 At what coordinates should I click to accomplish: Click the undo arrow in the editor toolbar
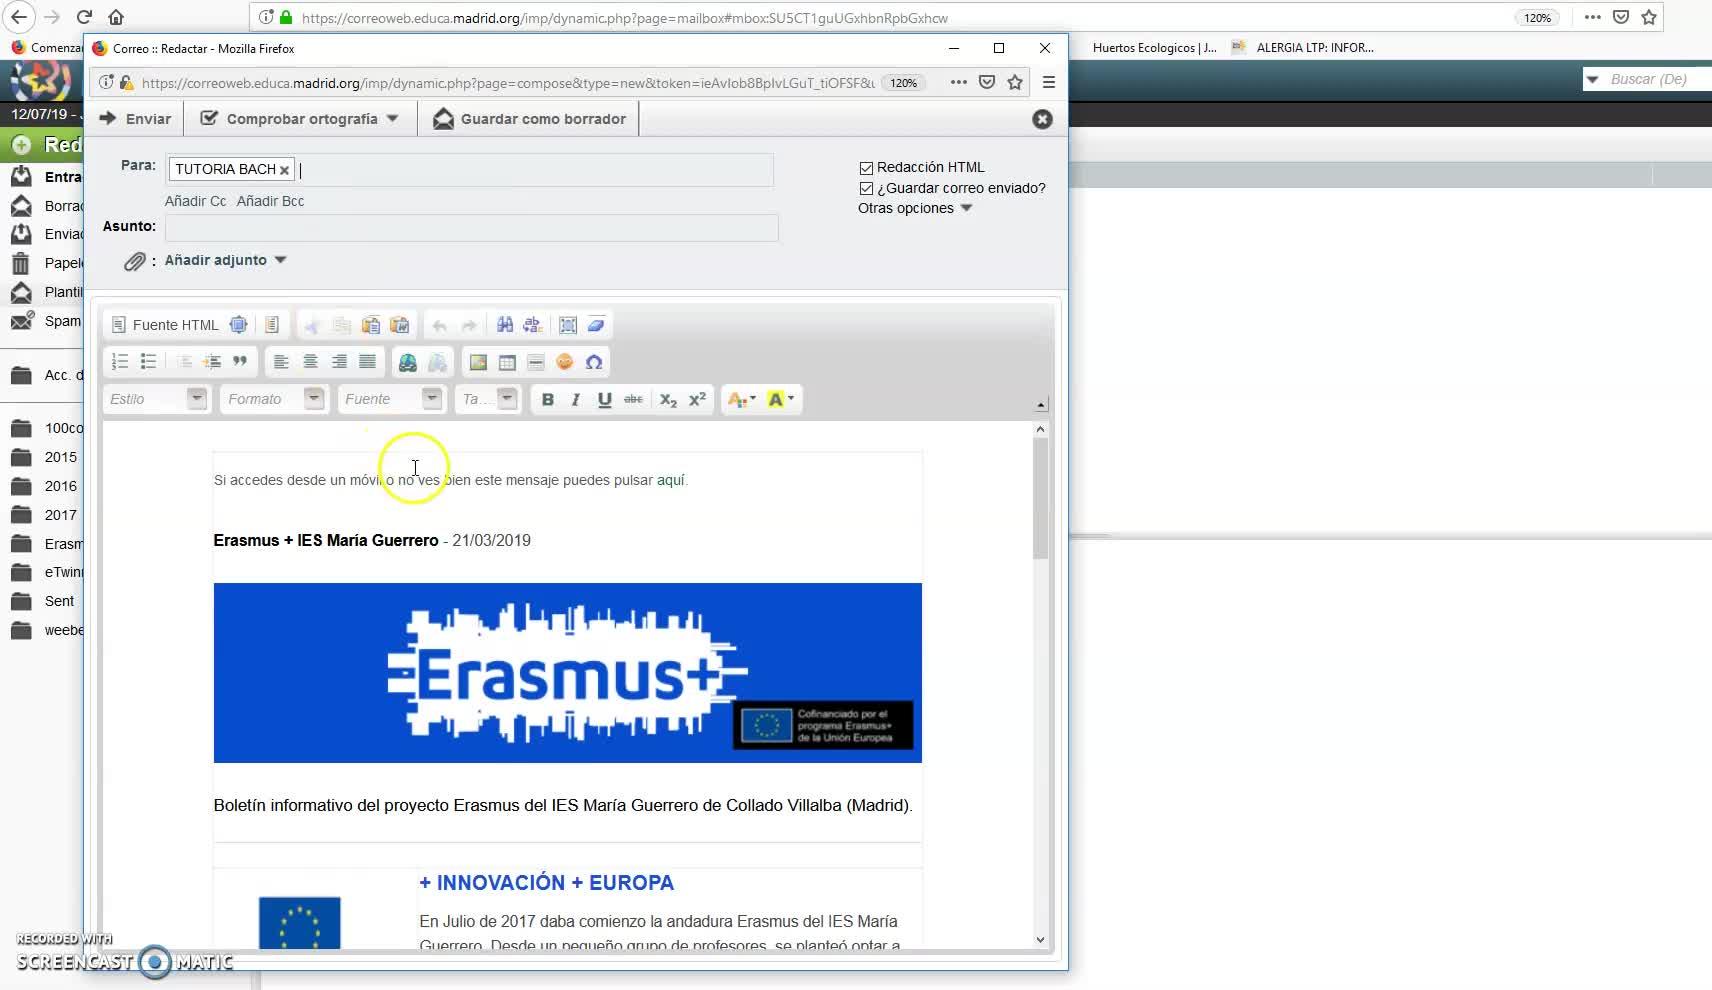coord(440,325)
